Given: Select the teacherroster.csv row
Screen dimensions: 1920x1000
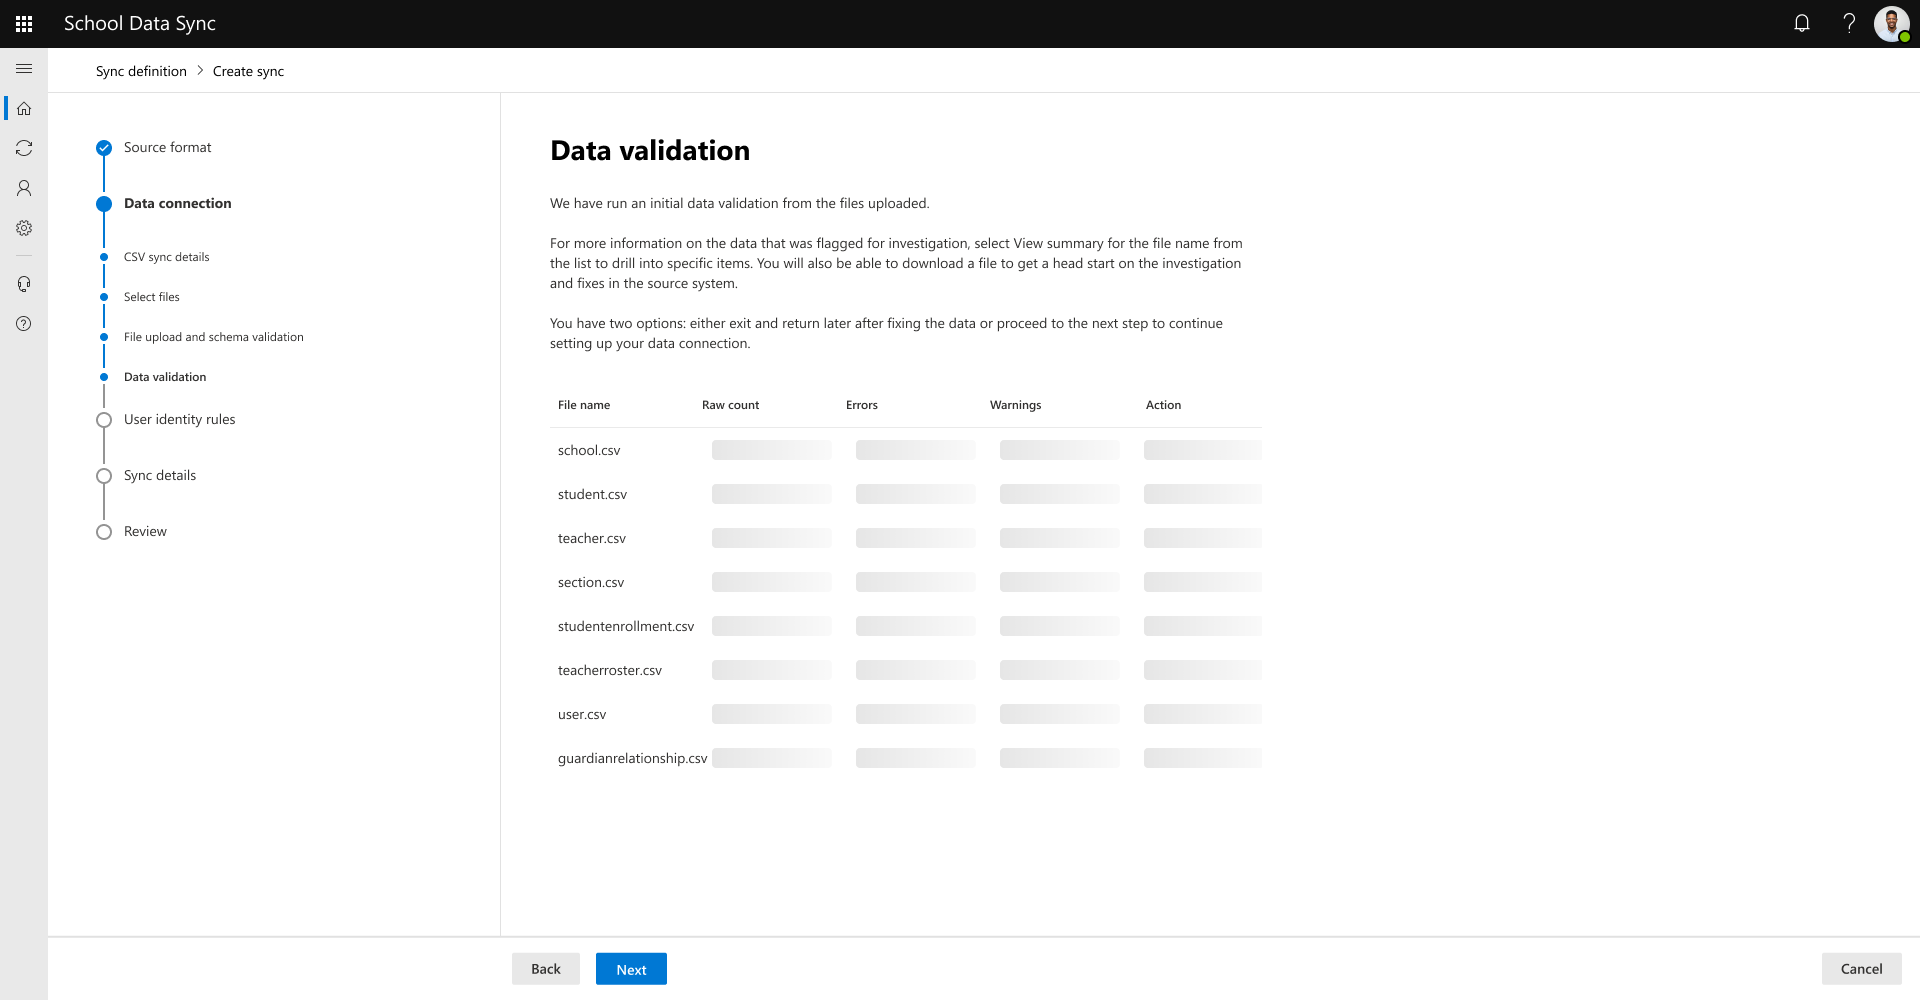Looking at the screenshot, I should point(906,670).
